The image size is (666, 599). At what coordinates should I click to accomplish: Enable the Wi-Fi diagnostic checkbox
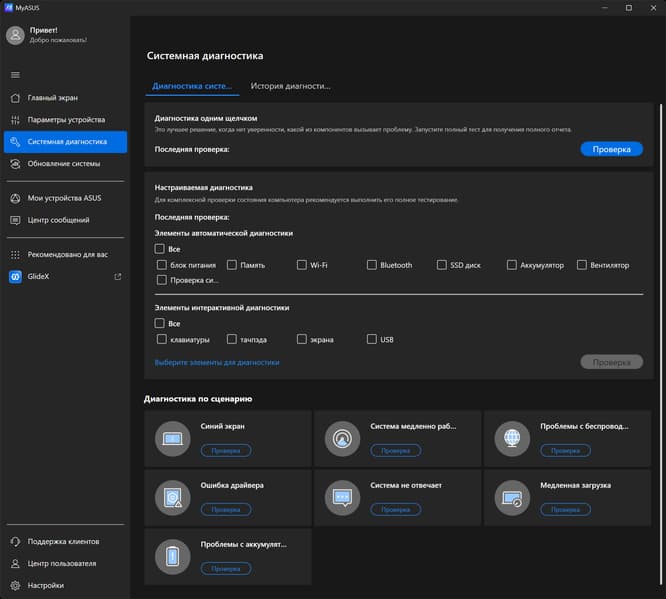click(302, 265)
